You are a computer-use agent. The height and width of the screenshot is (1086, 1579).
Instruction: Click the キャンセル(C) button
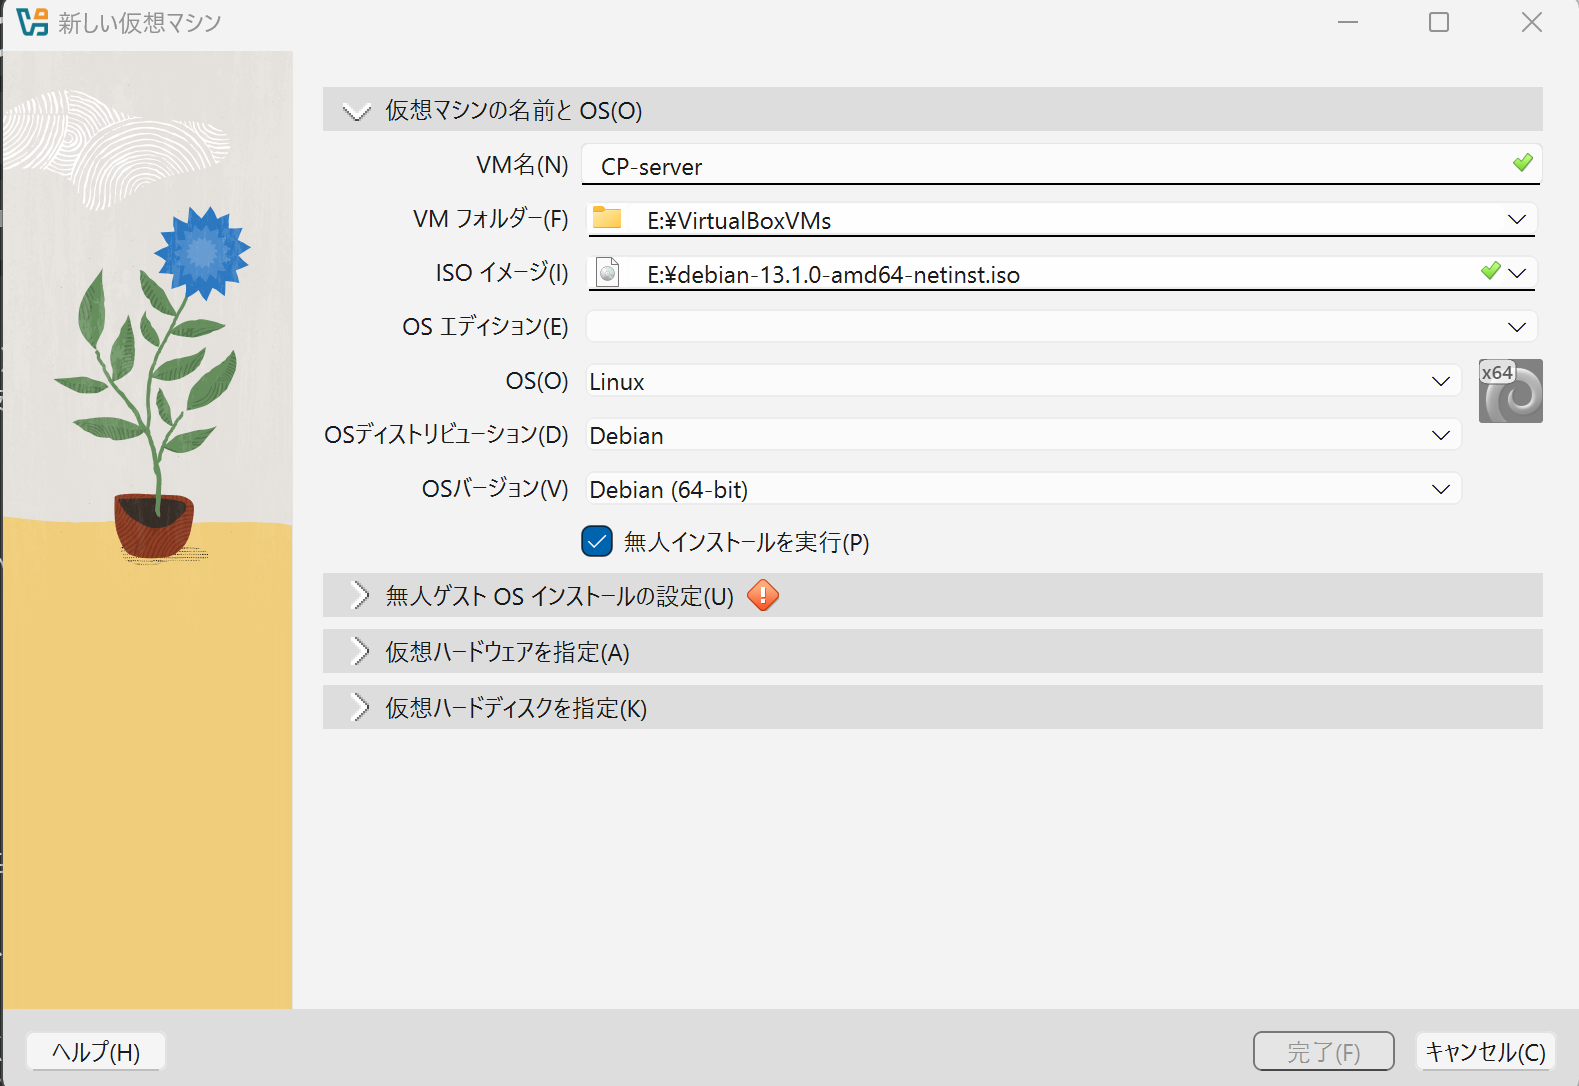[x=1486, y=1052]
